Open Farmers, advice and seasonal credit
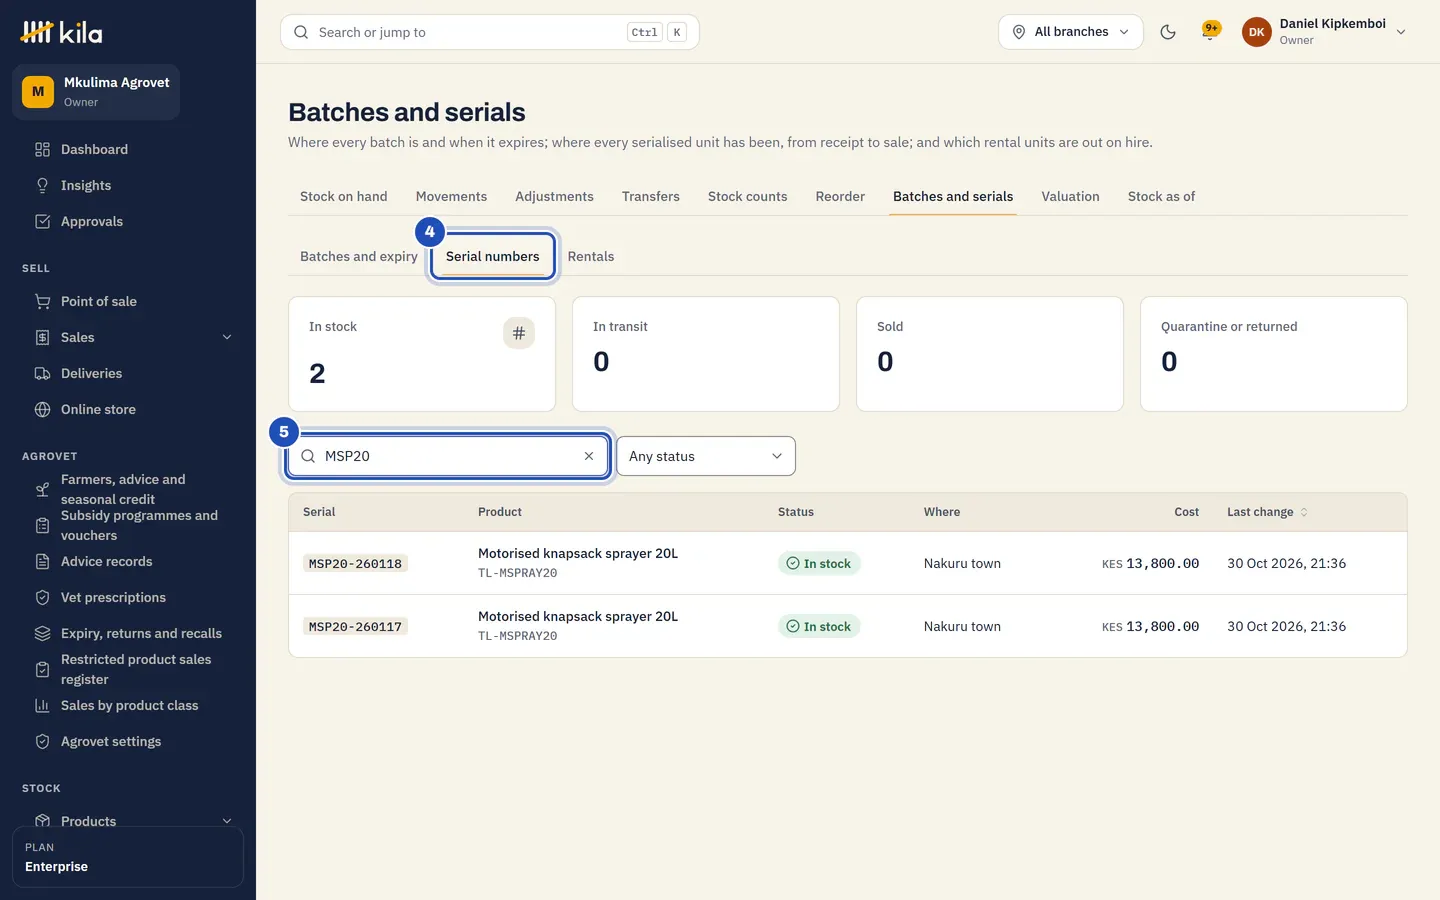This screenshot has width=1440, height=900. click(128, 489)
